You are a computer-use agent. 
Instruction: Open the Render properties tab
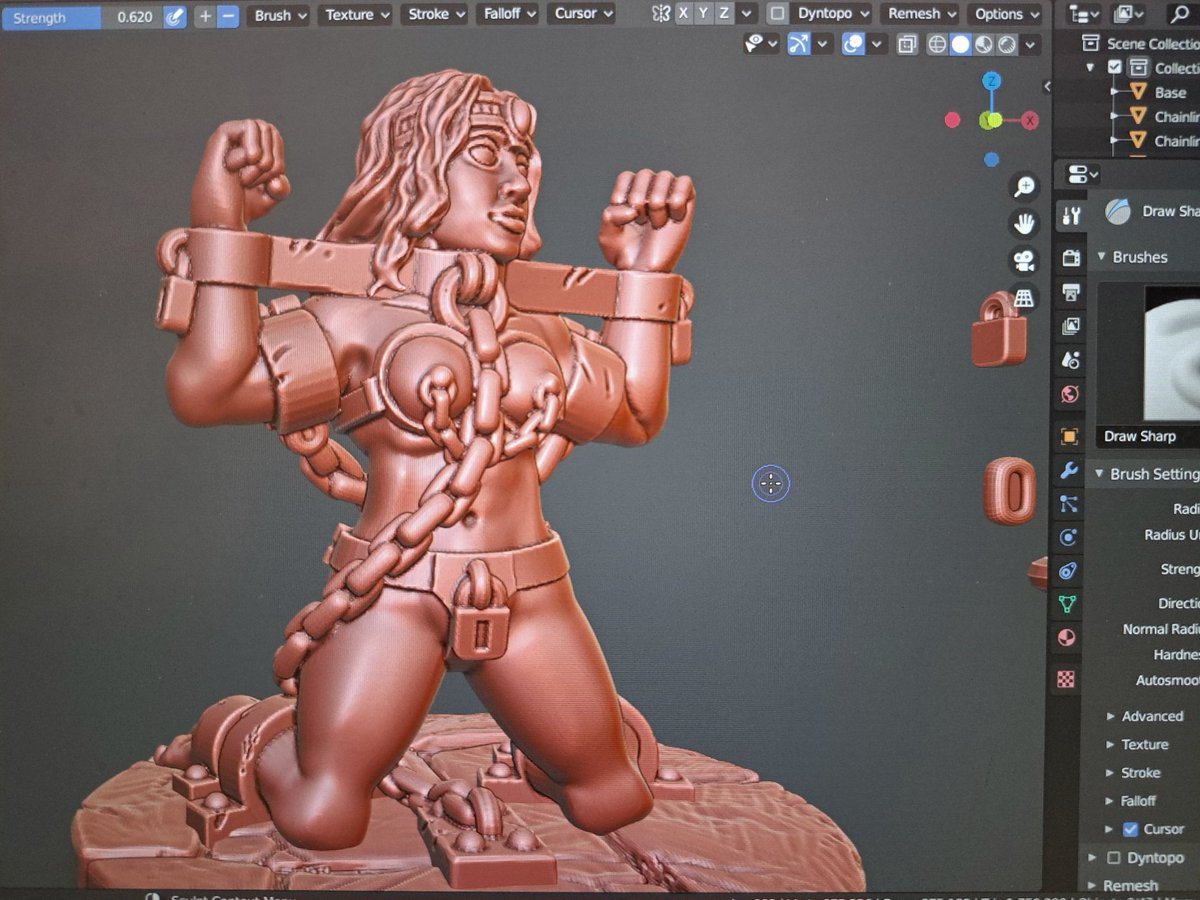point(1070,257)
